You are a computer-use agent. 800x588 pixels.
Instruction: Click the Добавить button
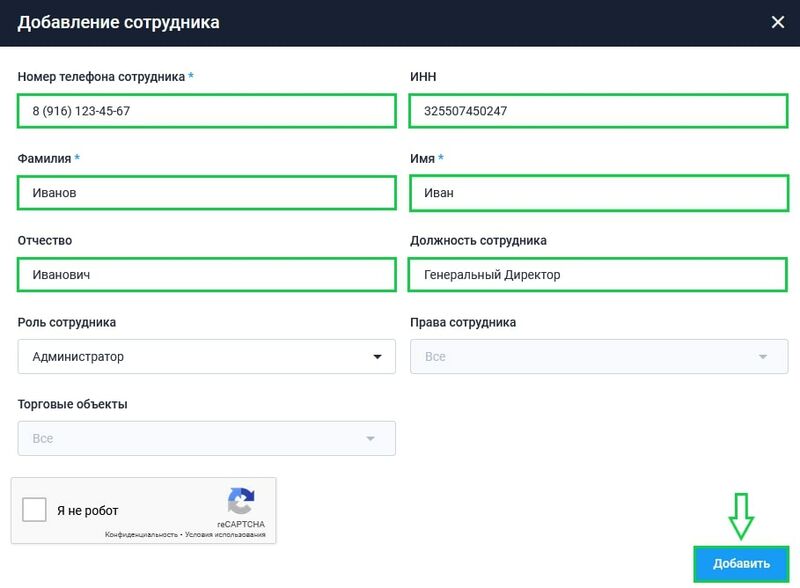pyautogui.click(x=741, y=564)
